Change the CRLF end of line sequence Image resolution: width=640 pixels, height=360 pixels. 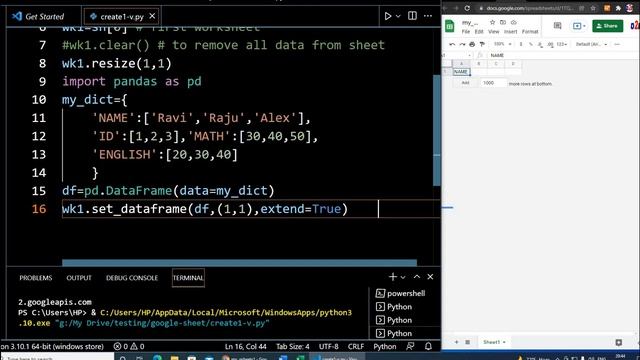(x=356, y=346)
